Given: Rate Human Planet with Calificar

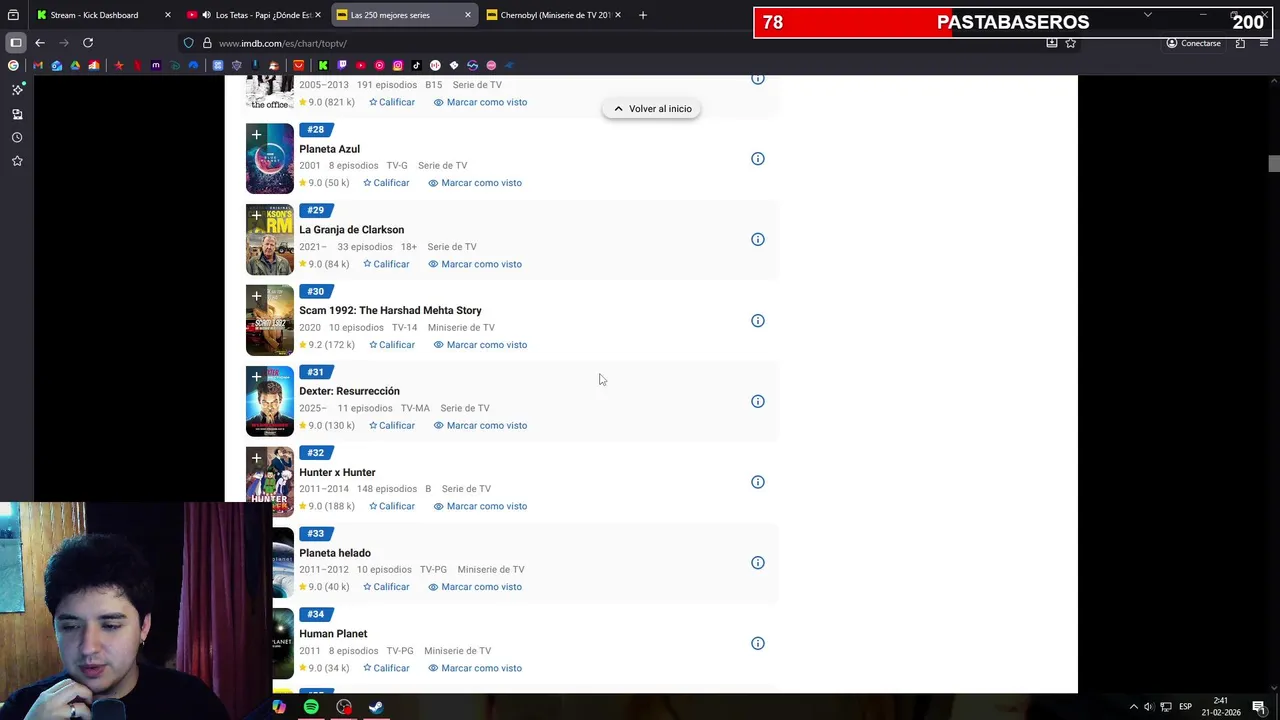Looking at the screenshot, I should point(386,668).
